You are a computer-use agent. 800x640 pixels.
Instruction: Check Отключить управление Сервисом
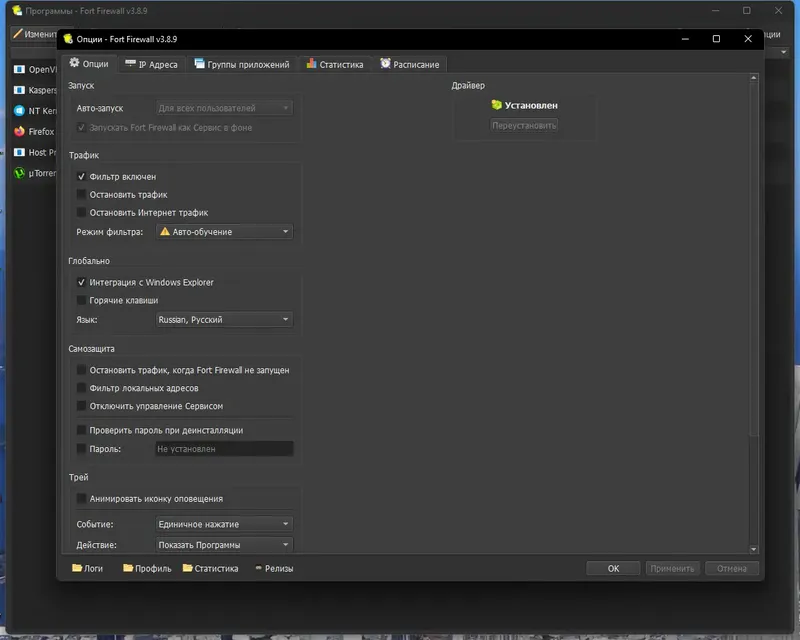81,405
